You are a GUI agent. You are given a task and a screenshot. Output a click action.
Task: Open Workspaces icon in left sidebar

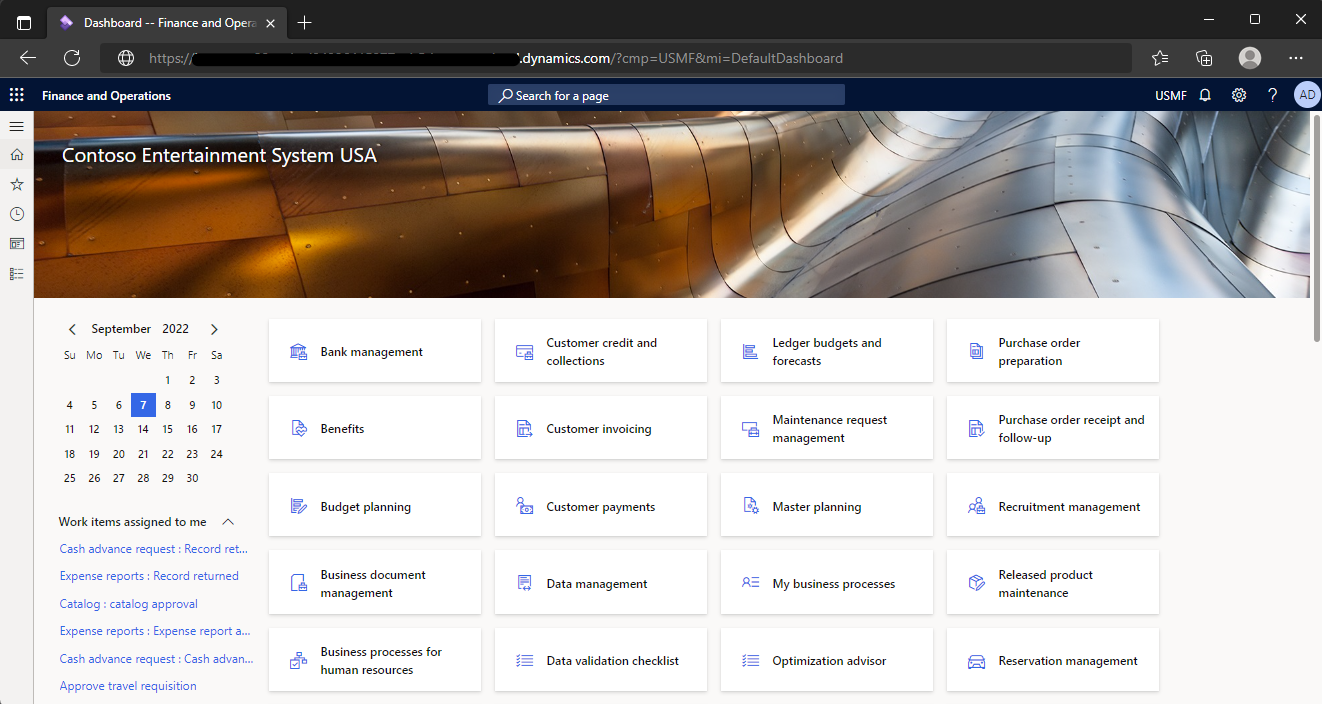coord(16,243)
